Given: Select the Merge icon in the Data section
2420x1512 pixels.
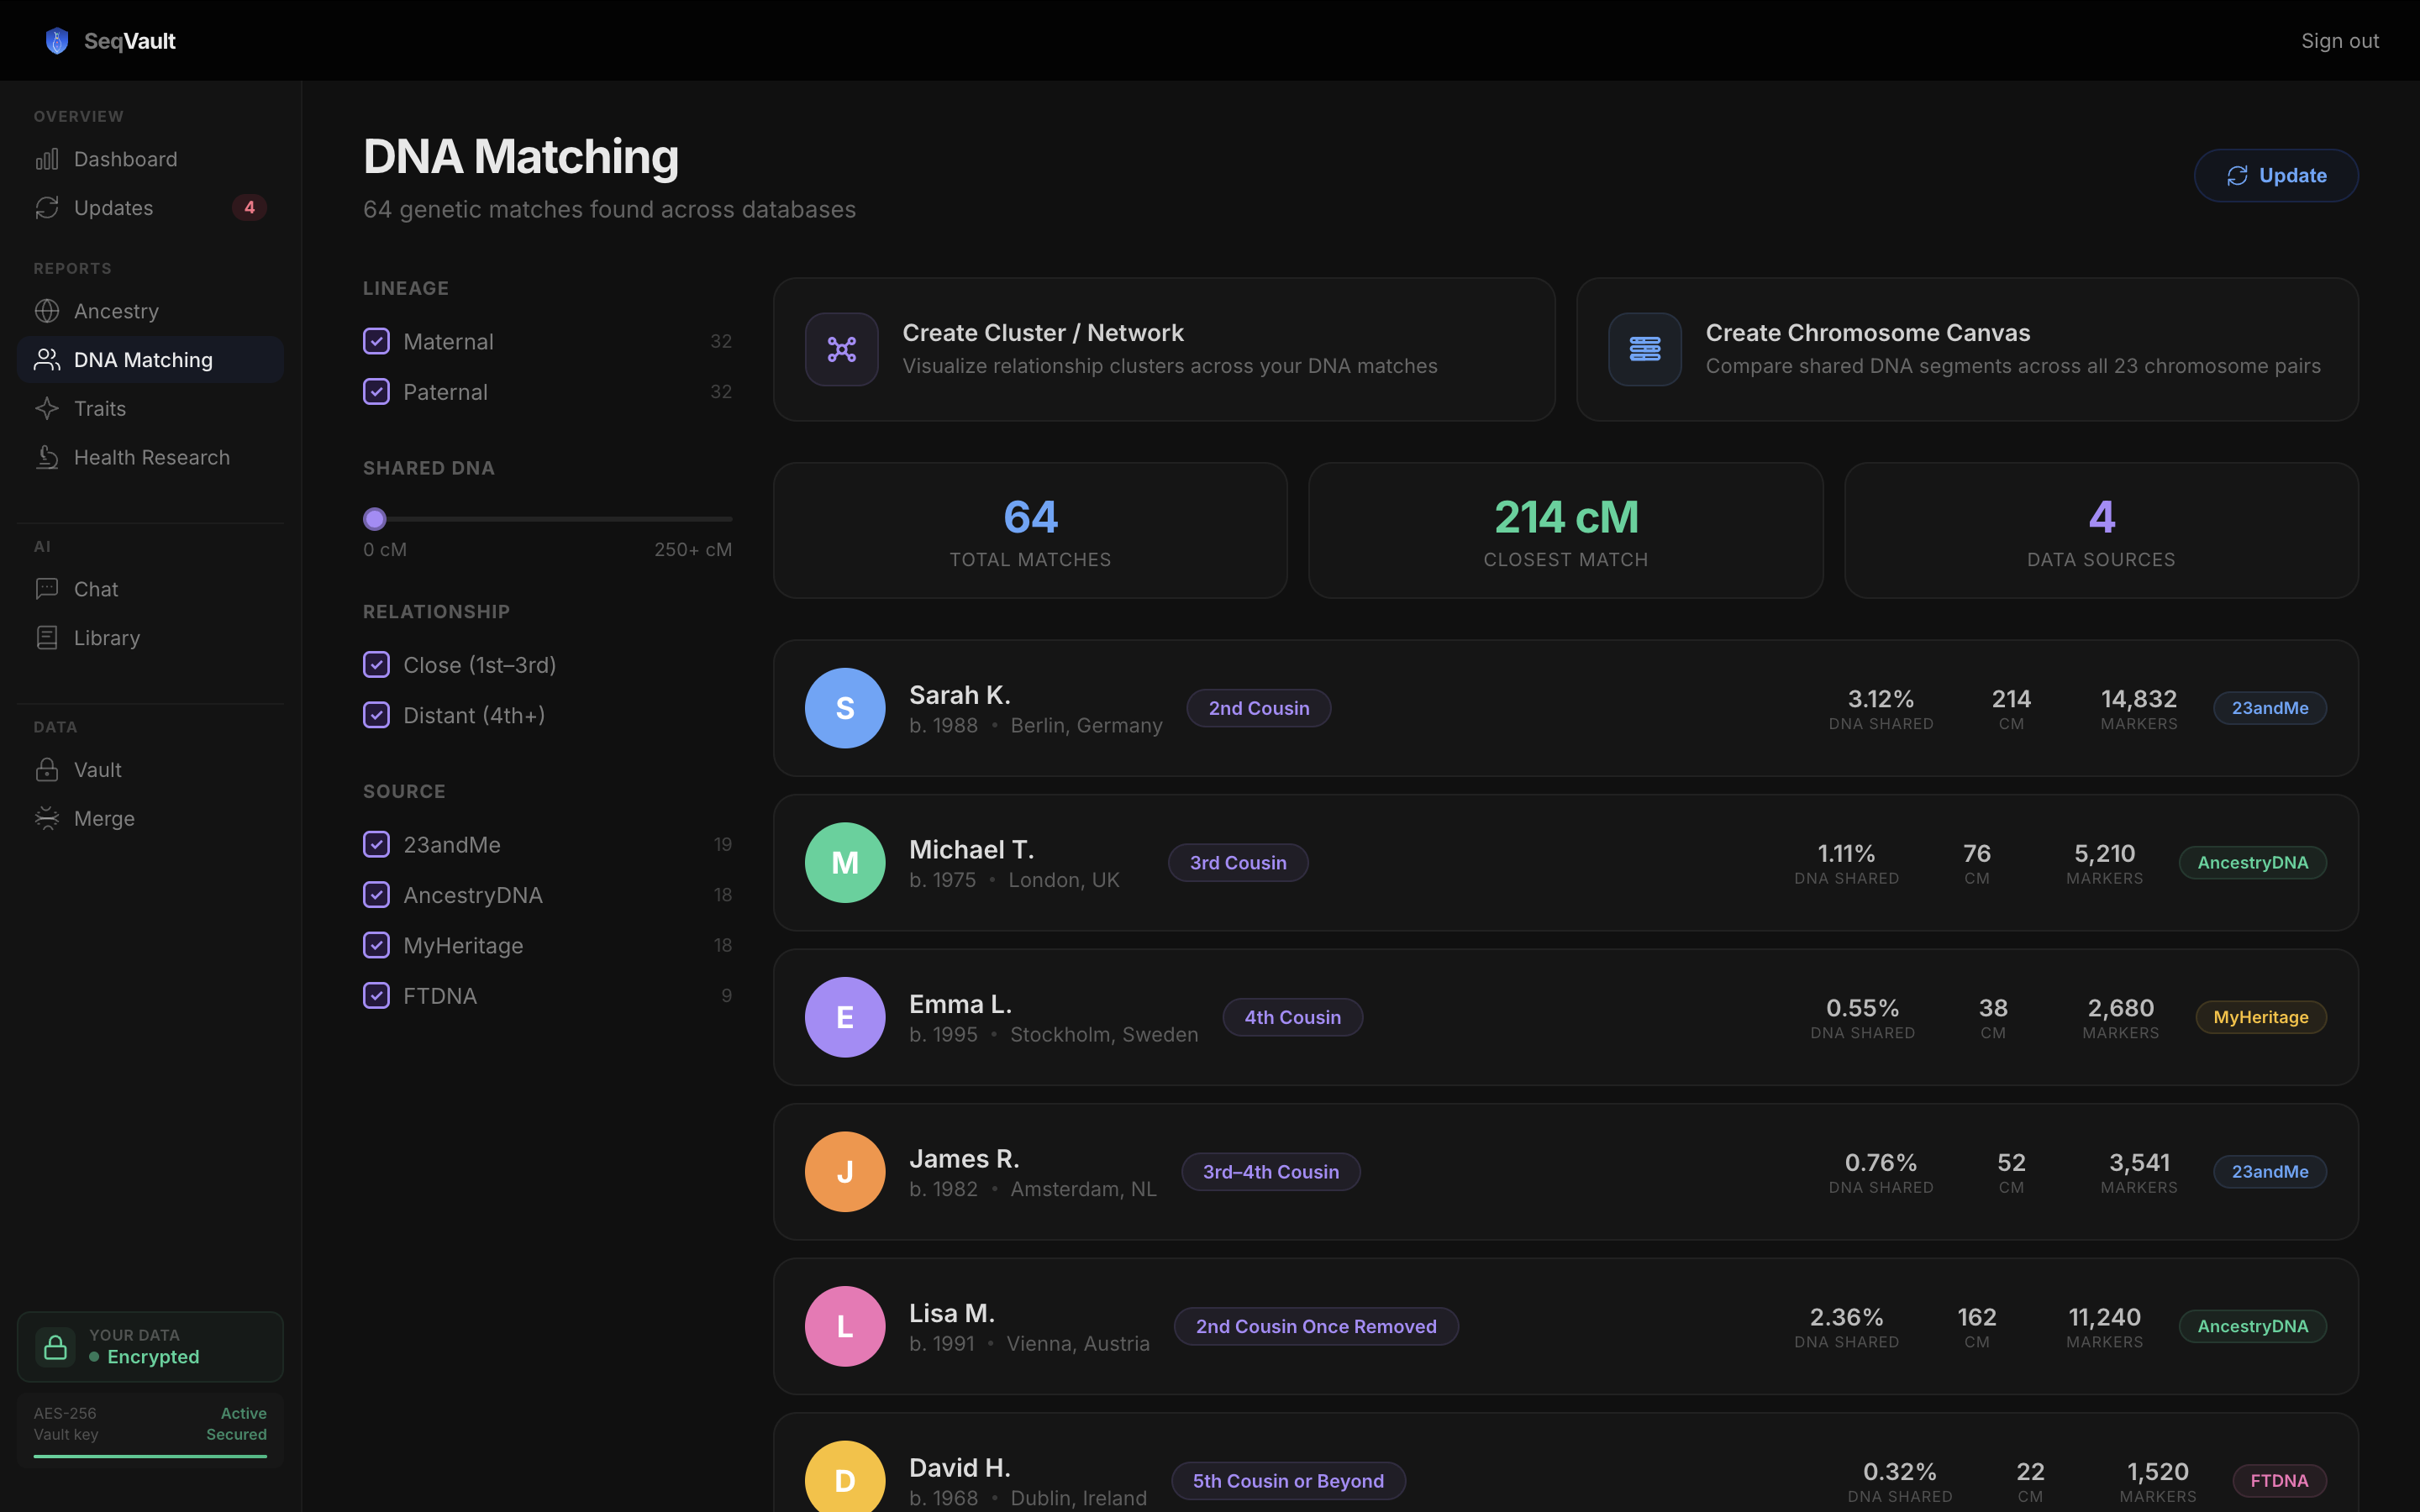Looking at the screenshot, I should (x=47, y=818).
